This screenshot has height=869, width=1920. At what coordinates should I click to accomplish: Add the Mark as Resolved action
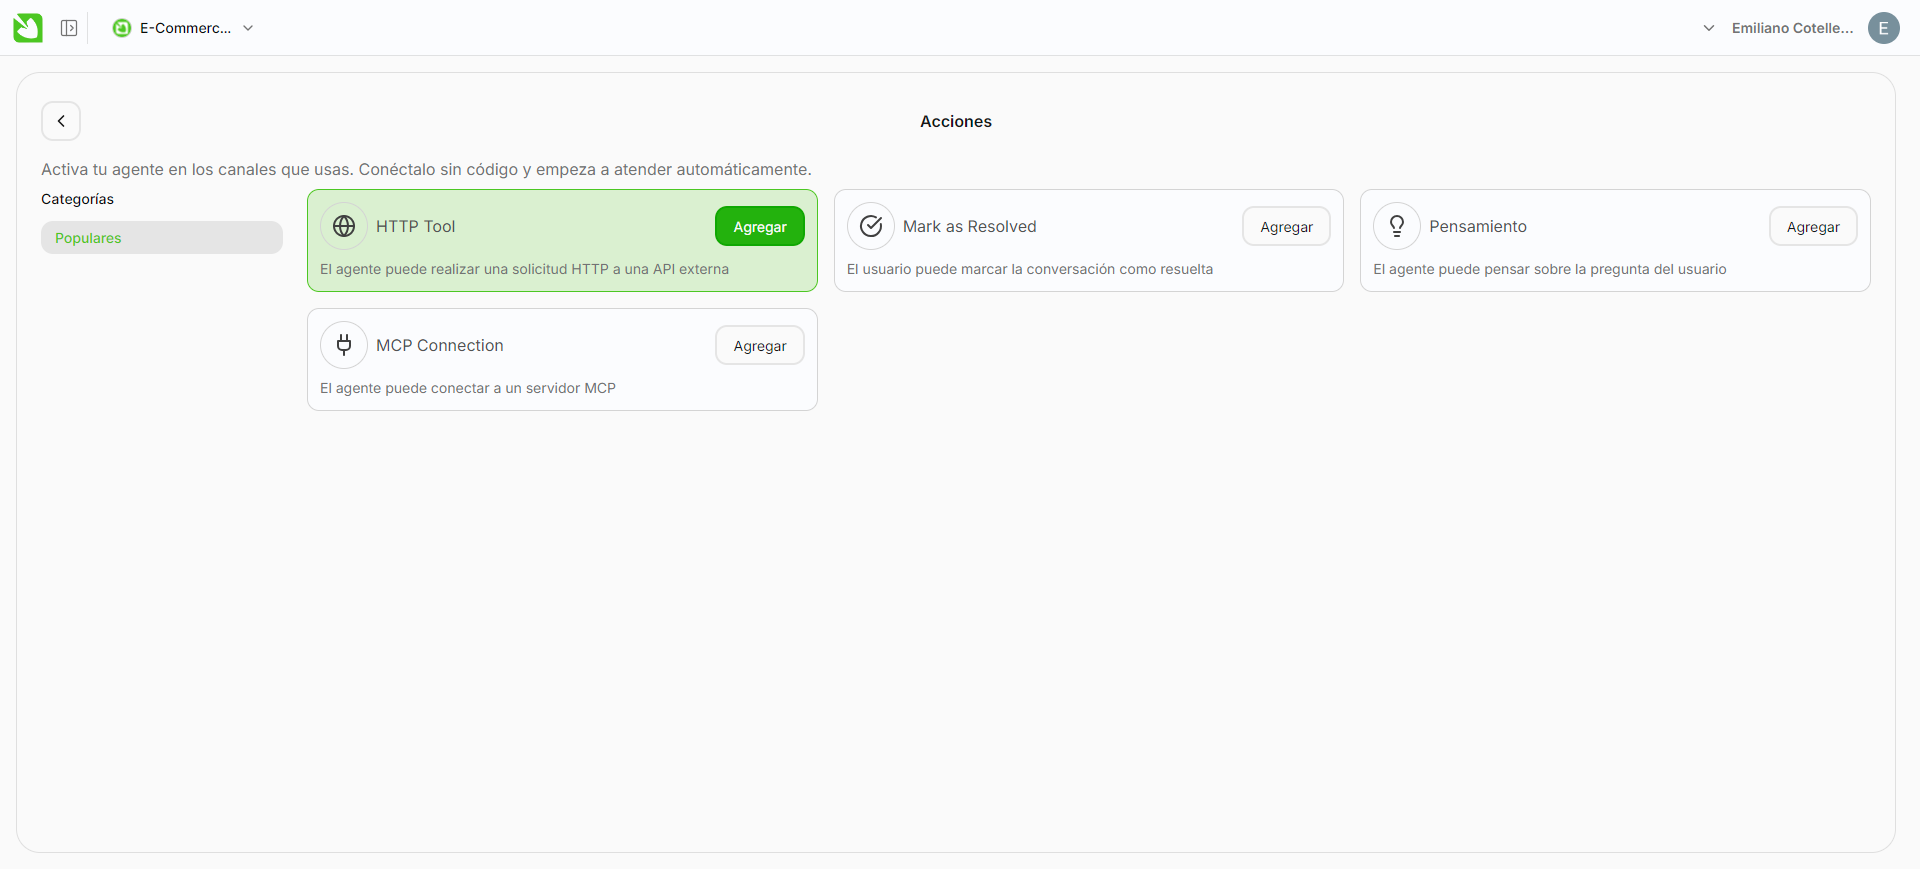(1286, 227)
